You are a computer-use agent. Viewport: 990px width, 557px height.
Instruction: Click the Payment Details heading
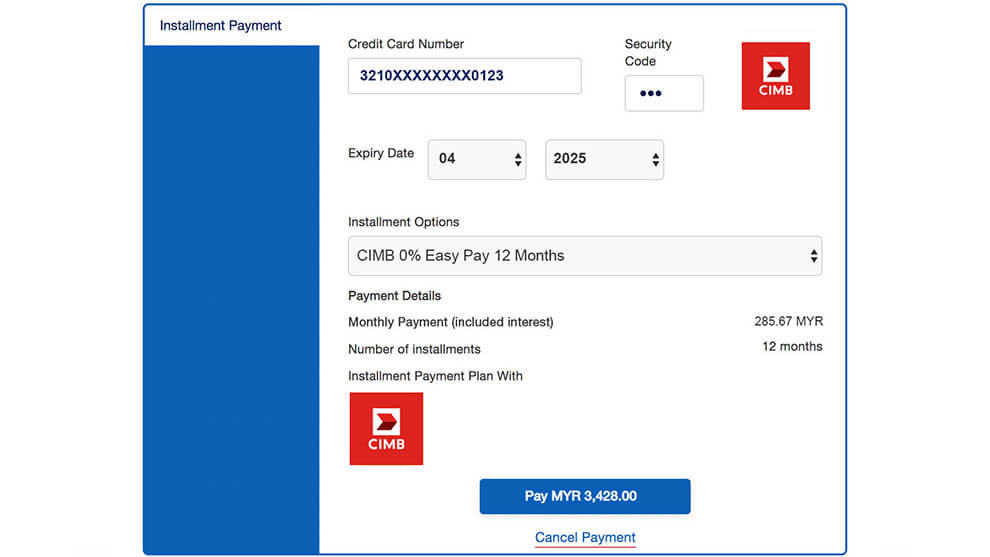[395, 296]
